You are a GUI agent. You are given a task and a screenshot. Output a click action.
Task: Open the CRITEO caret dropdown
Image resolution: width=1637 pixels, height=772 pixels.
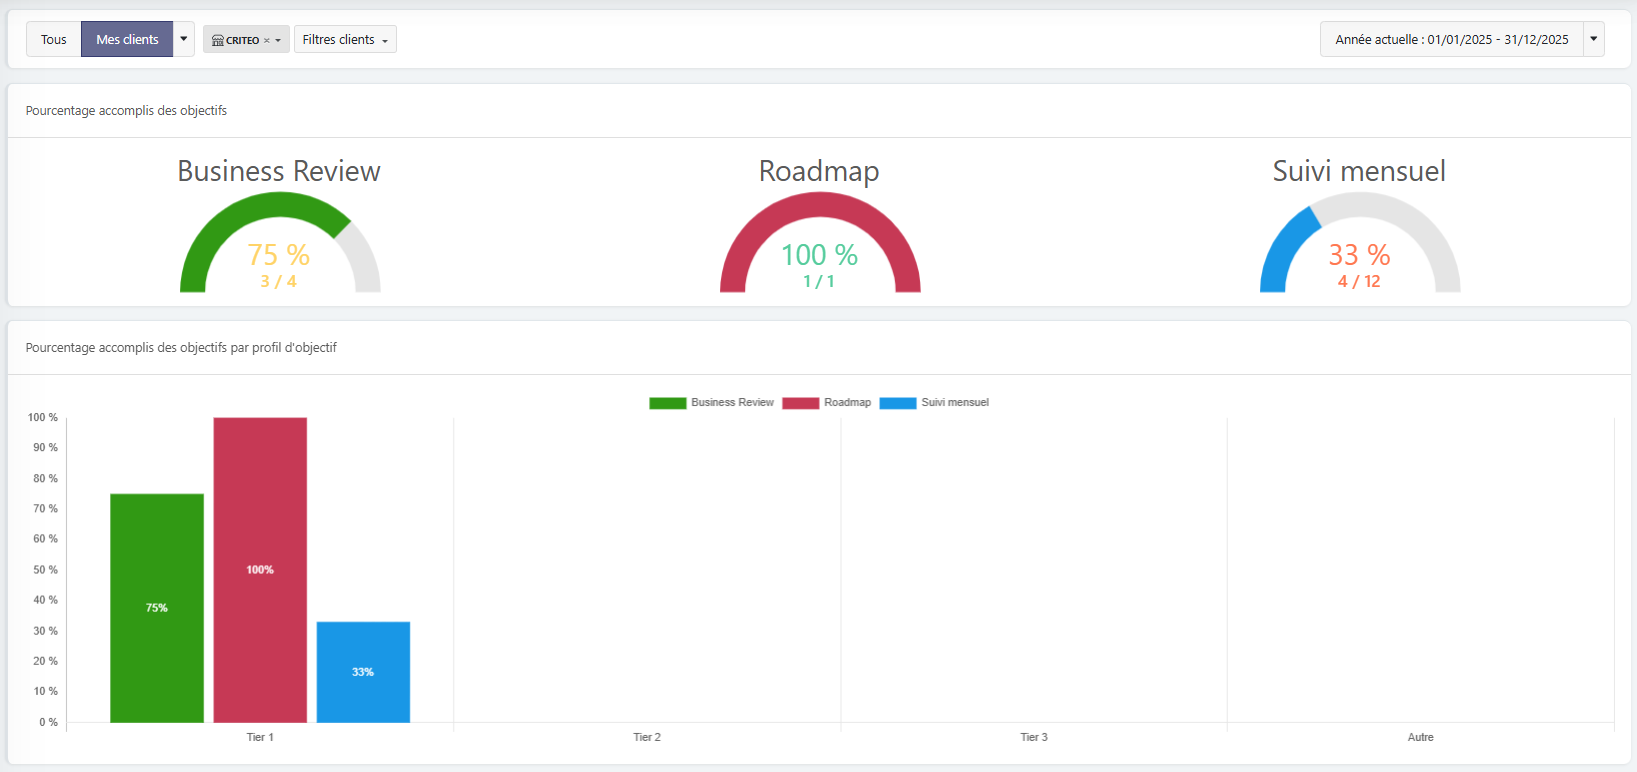[278, 41]
